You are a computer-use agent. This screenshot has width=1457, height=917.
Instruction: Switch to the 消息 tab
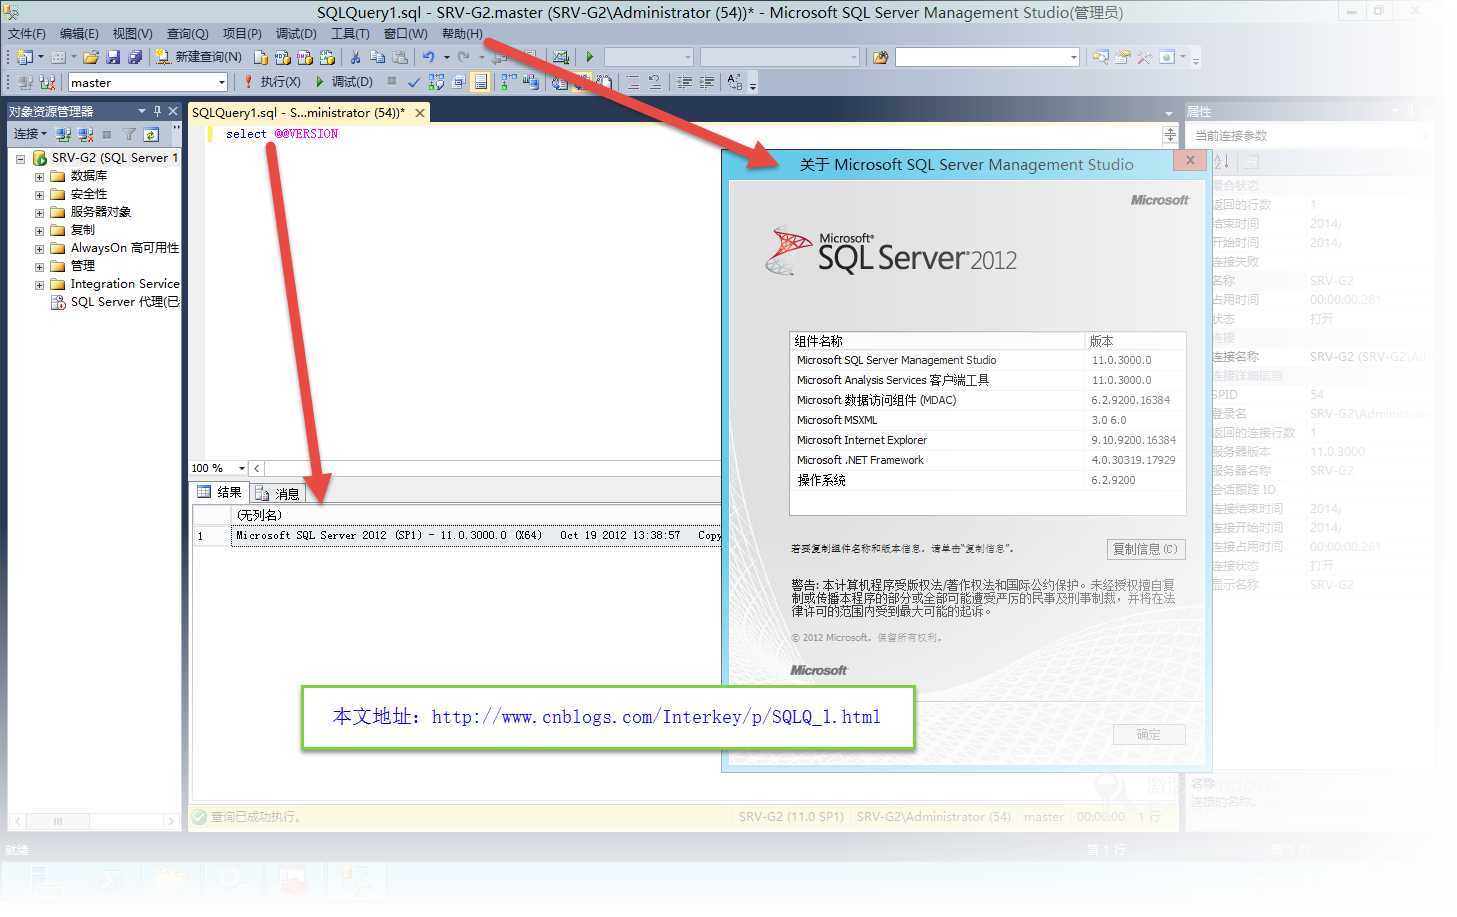click(277, 493)
